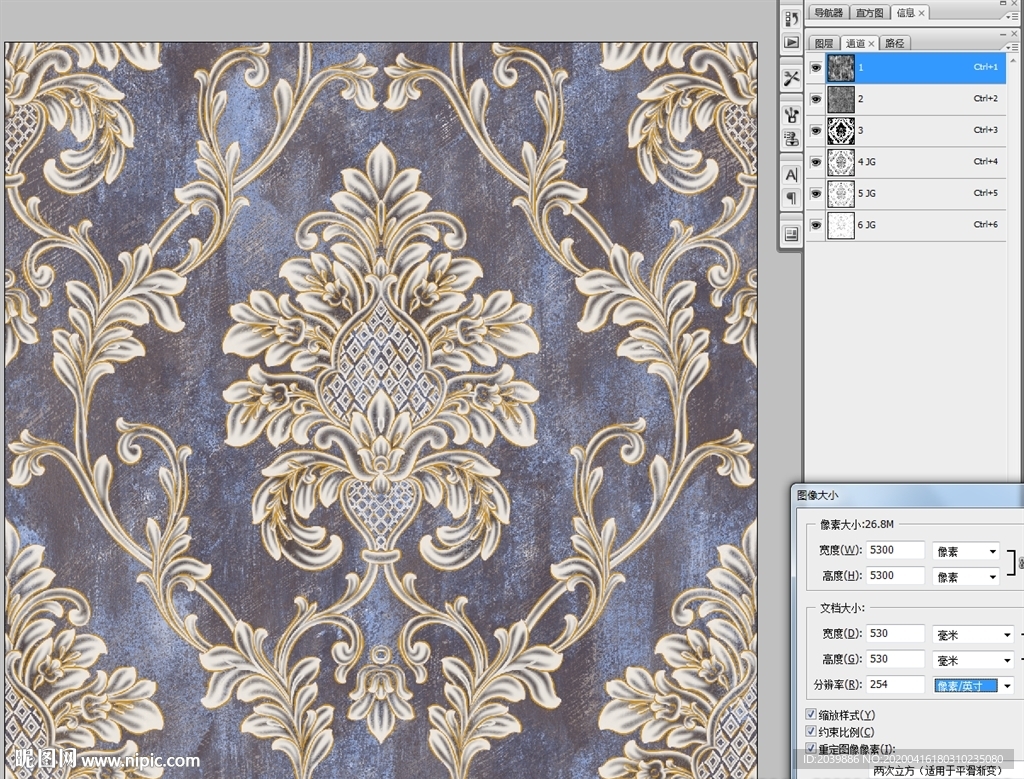Hide channel 2 with its eye icon
The width and height of the screenshot is (1024, 779).
pos(816,99)
